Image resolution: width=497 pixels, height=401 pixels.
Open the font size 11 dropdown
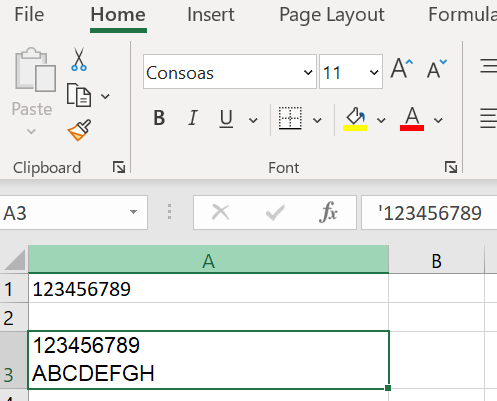[374, 72]
